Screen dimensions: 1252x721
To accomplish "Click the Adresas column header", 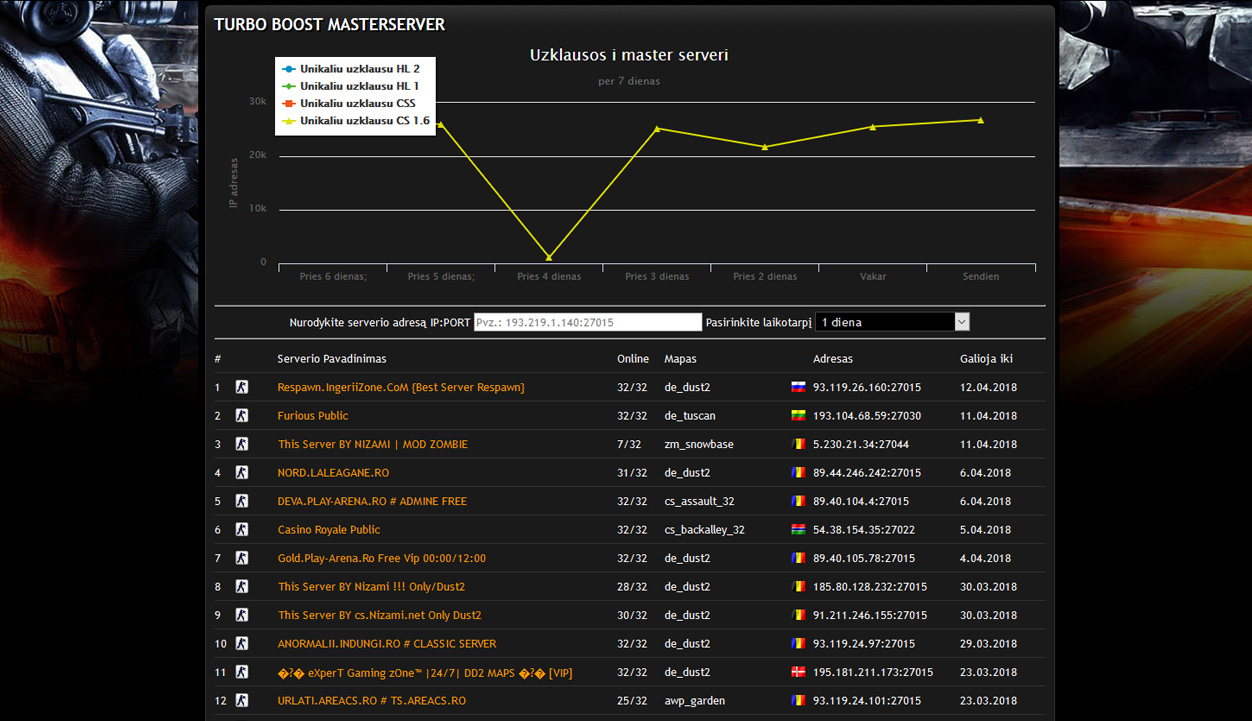I will (x=833, y=358).
